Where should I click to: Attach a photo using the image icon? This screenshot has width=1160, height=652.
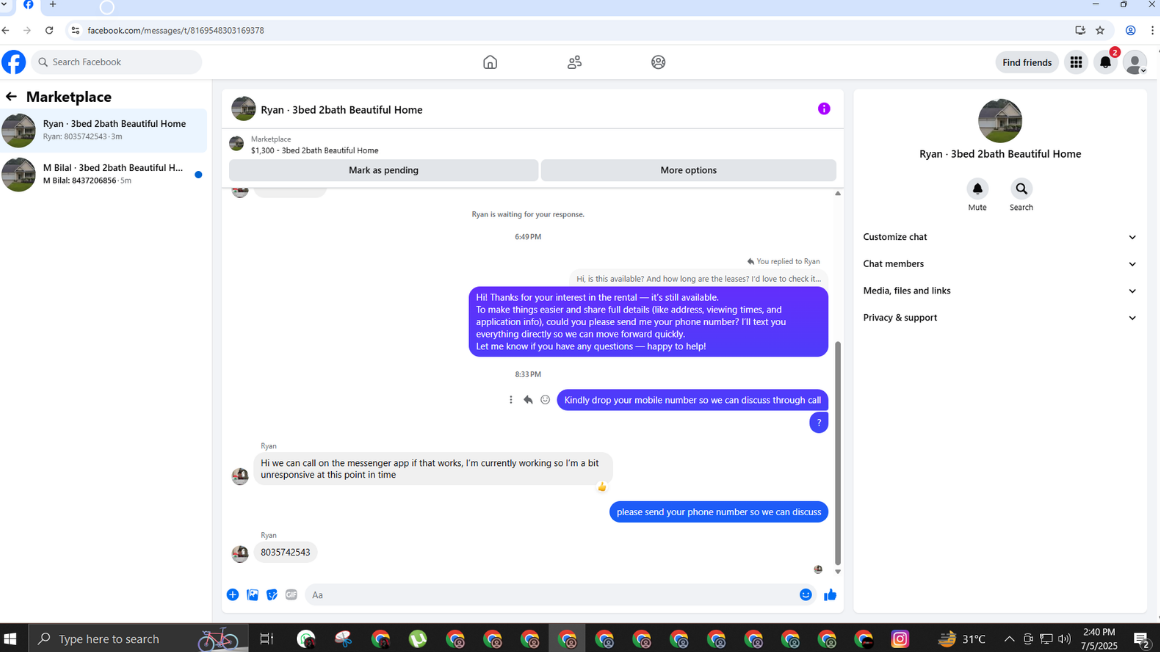[x=252, y=594]
